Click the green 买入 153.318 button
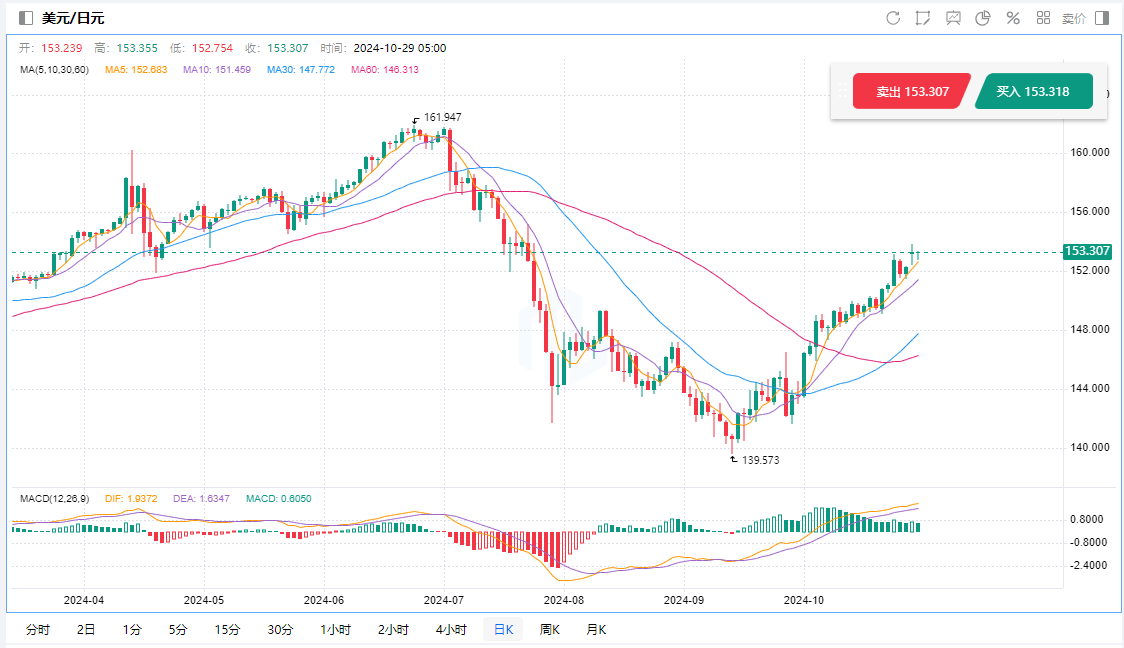1124x648 pixels. (x=1033, y=91)
